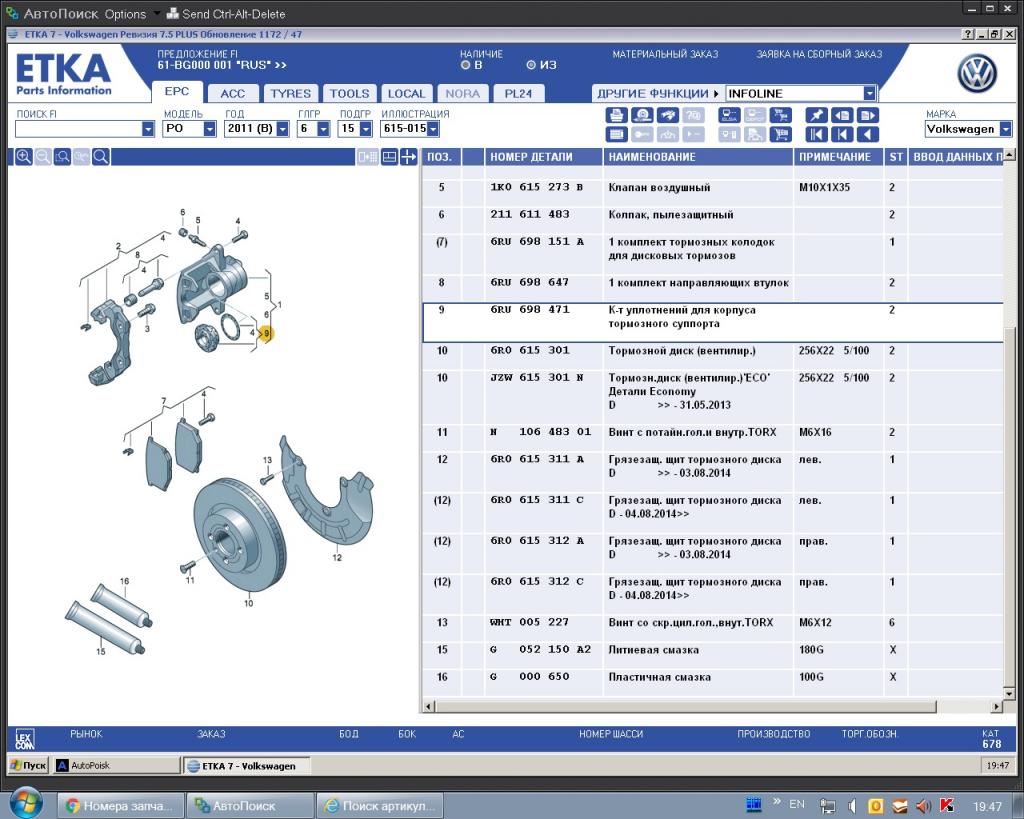Click the single shopping cart icon
The width and height of the screenshot is (1024, 819).
(x=780, y=135)
